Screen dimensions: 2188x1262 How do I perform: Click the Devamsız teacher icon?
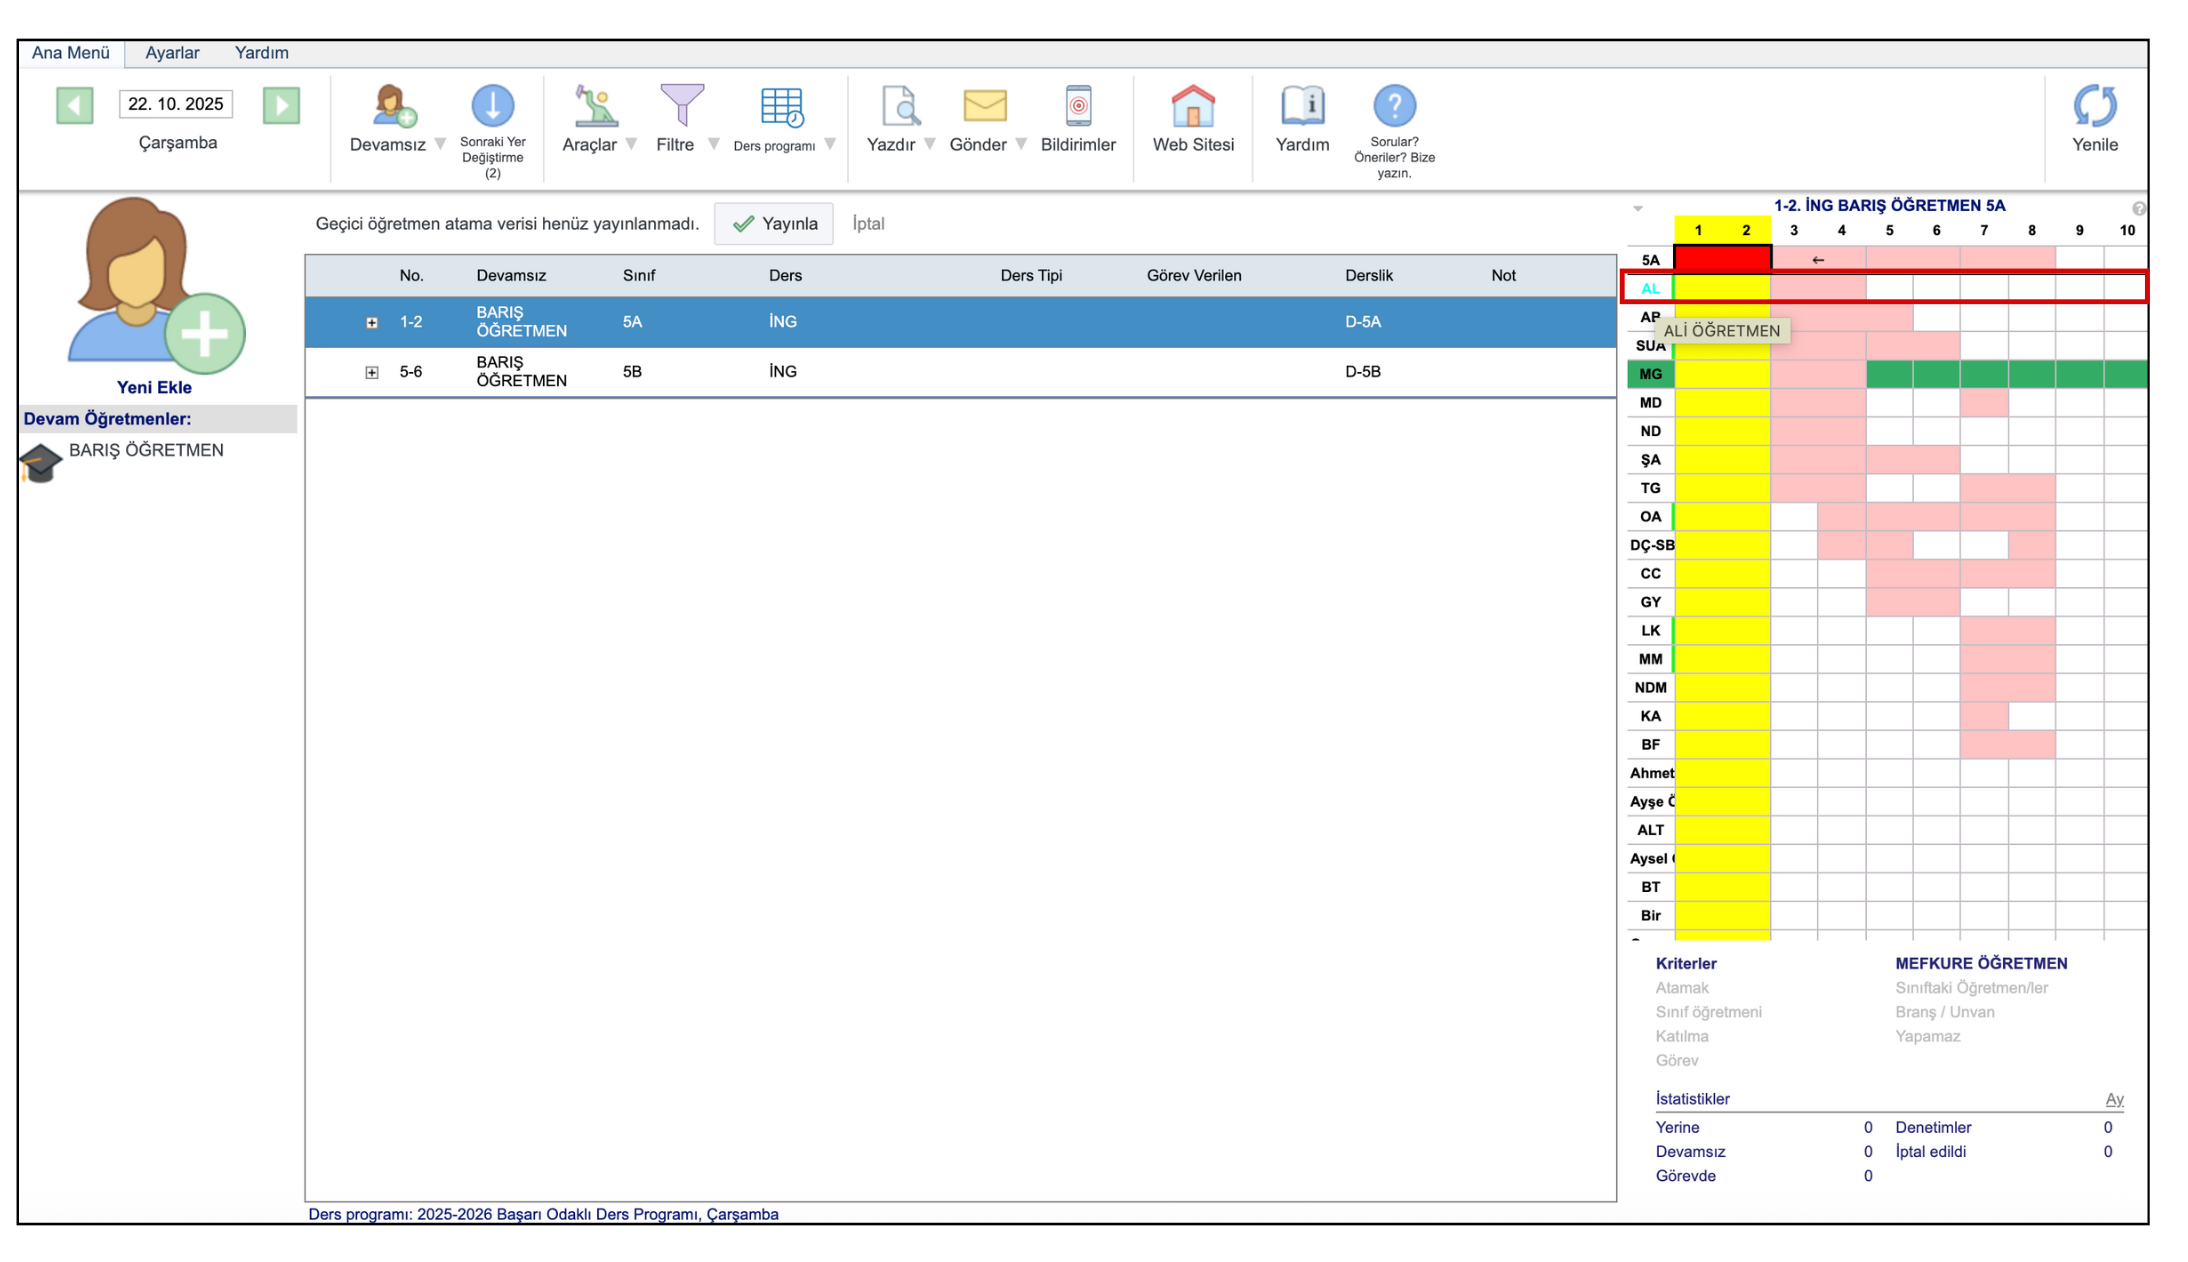click(x=394, y=106)
